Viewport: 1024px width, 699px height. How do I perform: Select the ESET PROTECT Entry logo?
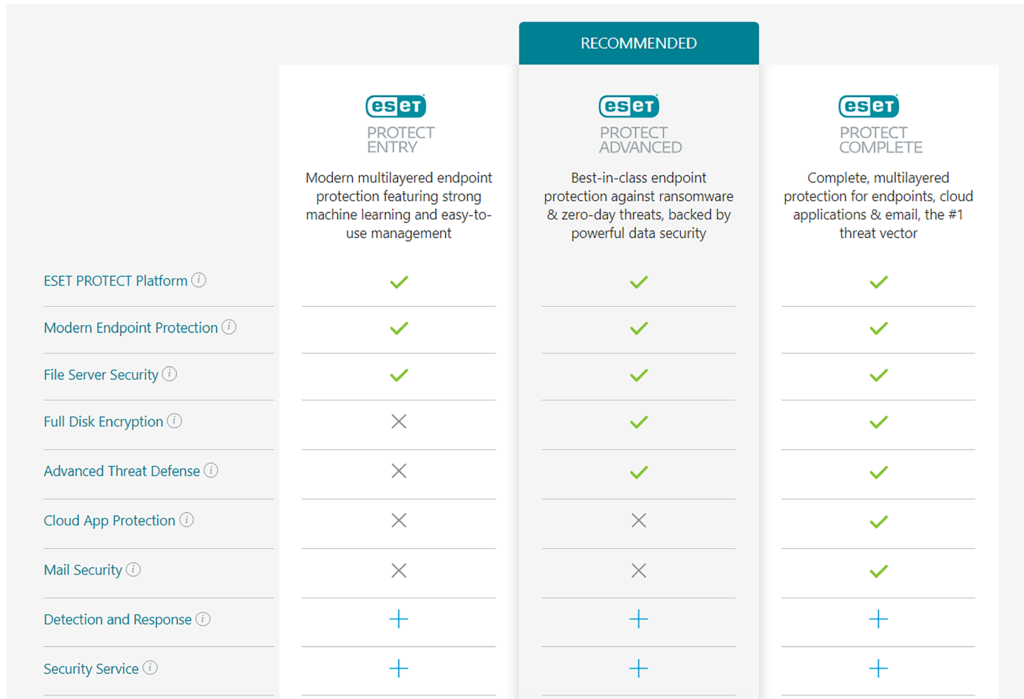coord(397,106)
